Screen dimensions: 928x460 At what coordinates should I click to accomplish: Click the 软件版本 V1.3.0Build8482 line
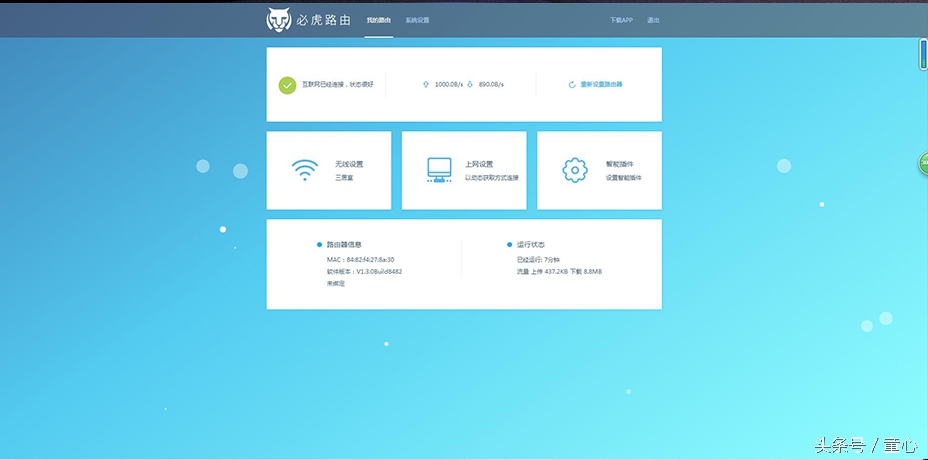pos(365,272)
